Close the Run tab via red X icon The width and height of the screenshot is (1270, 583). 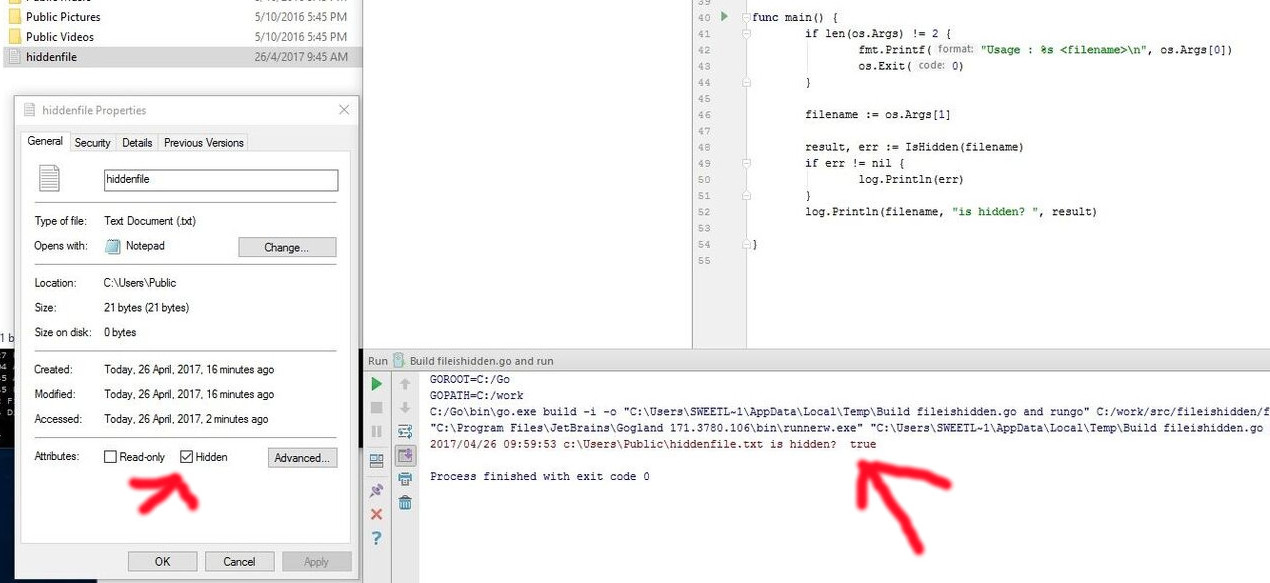click(376, 512)
